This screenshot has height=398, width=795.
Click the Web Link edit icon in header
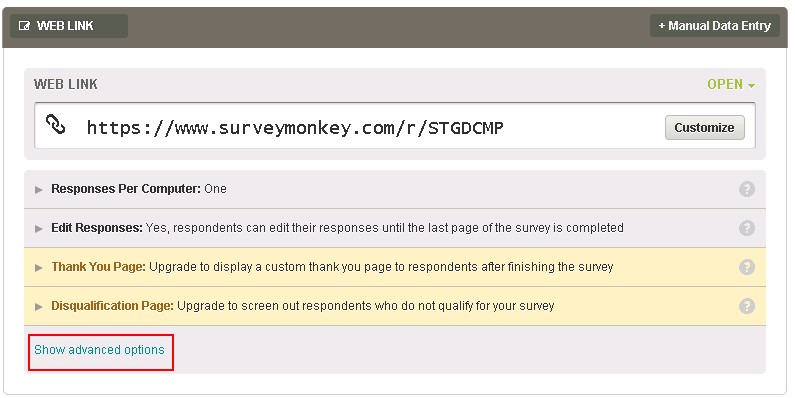coord(24,26)
